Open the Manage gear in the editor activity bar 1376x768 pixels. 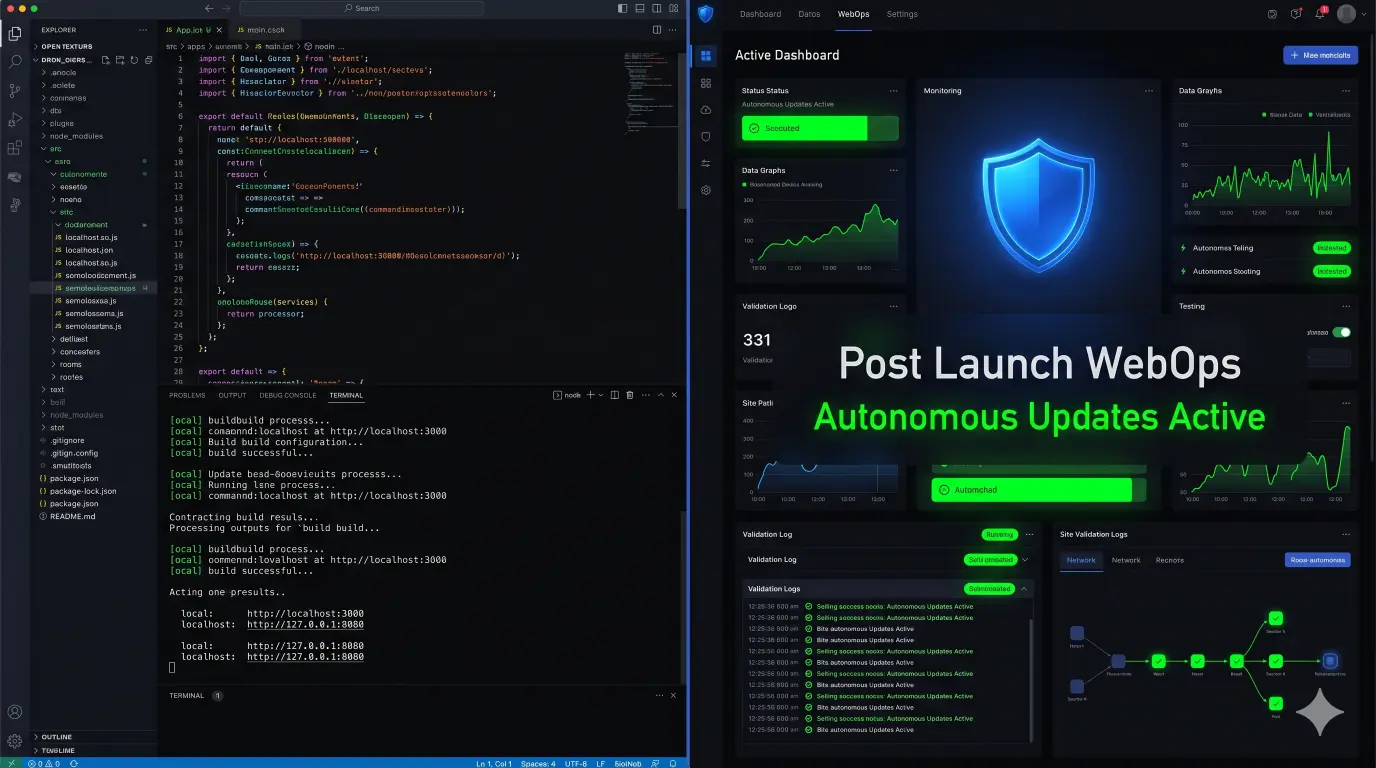[15, 741]
